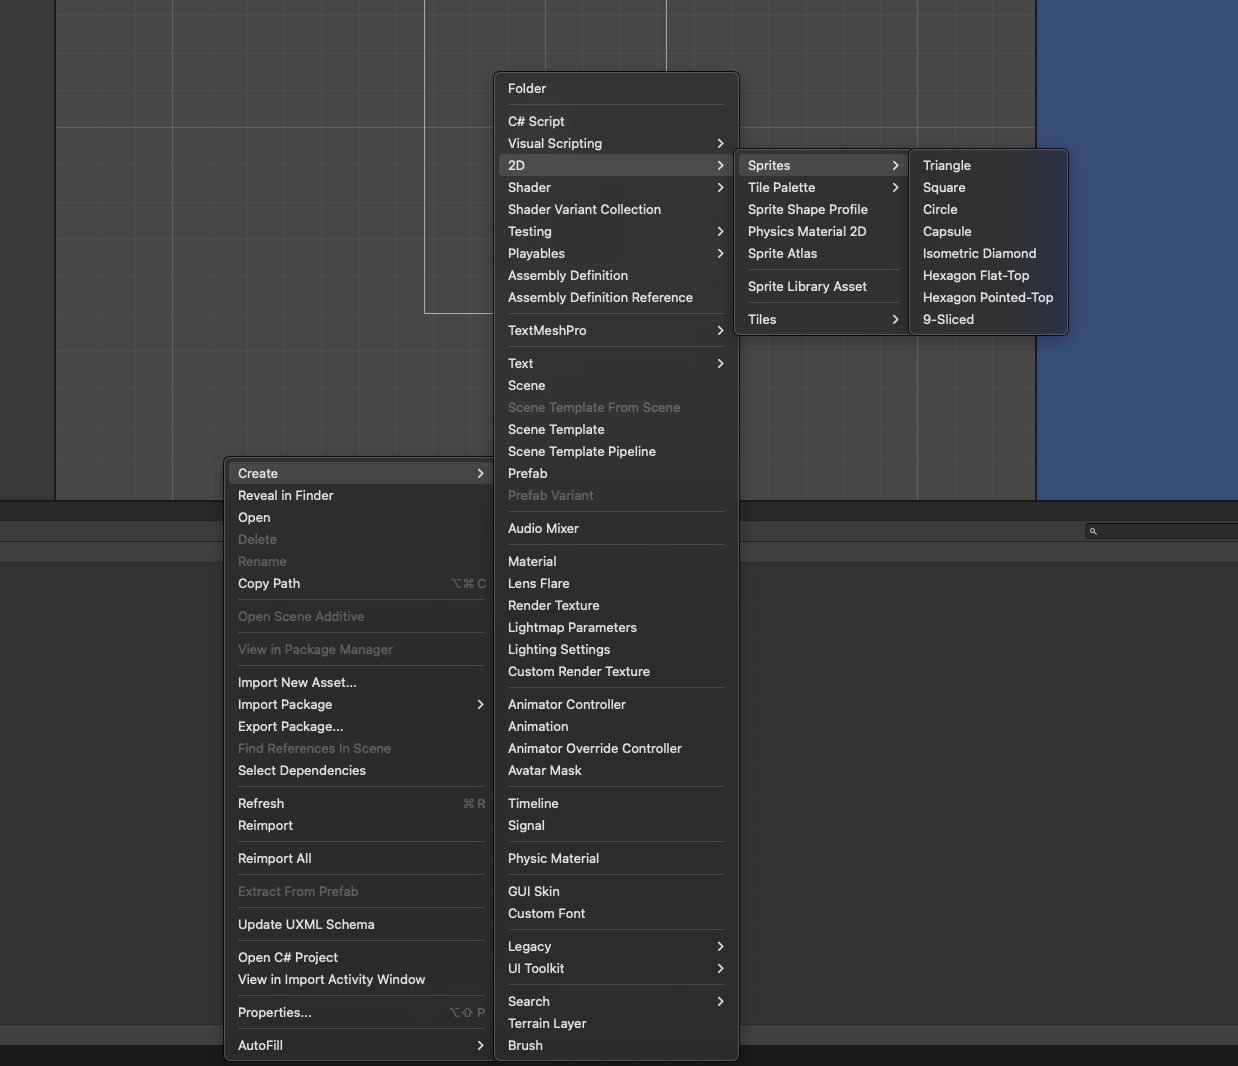Create an Assembly Definition
Viewport: 1238px width, 1066px height.
coord(616,275)
